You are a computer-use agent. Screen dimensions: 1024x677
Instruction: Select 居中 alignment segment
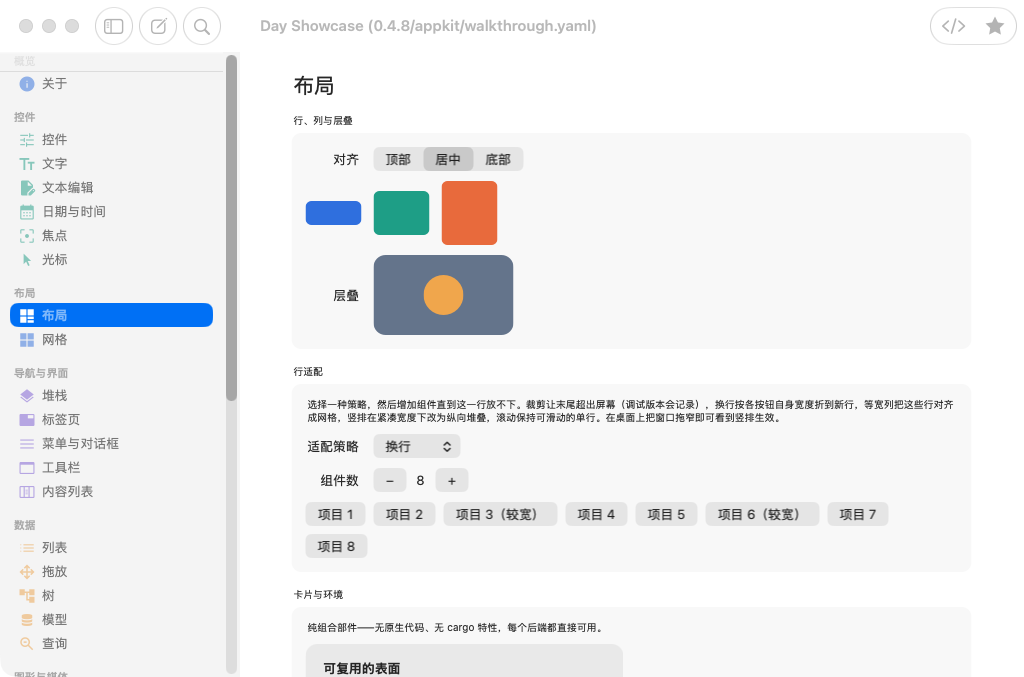tap(448, 159)
